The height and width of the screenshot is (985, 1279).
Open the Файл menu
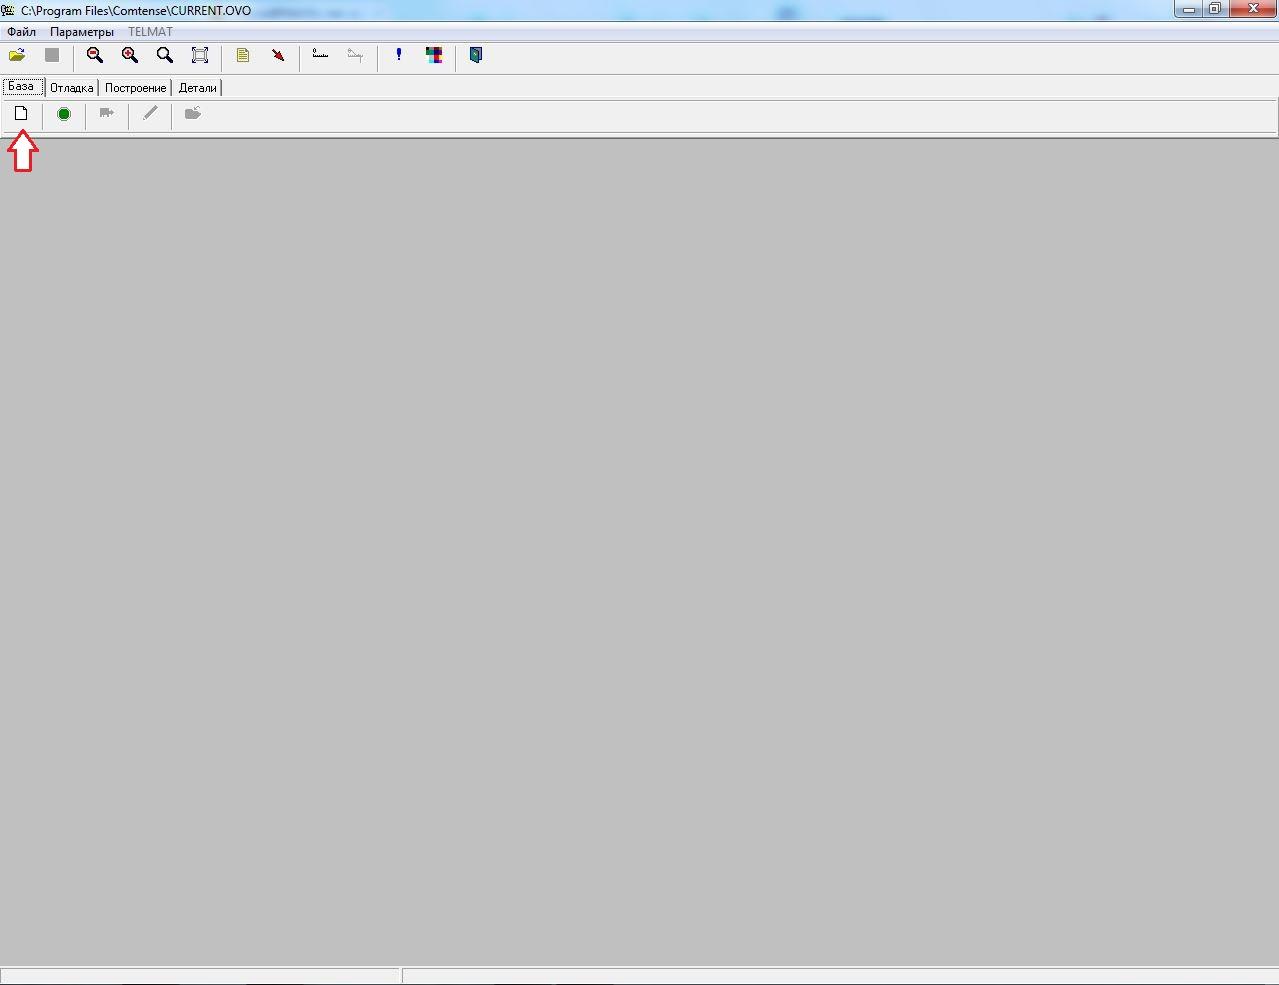point(21,32)
